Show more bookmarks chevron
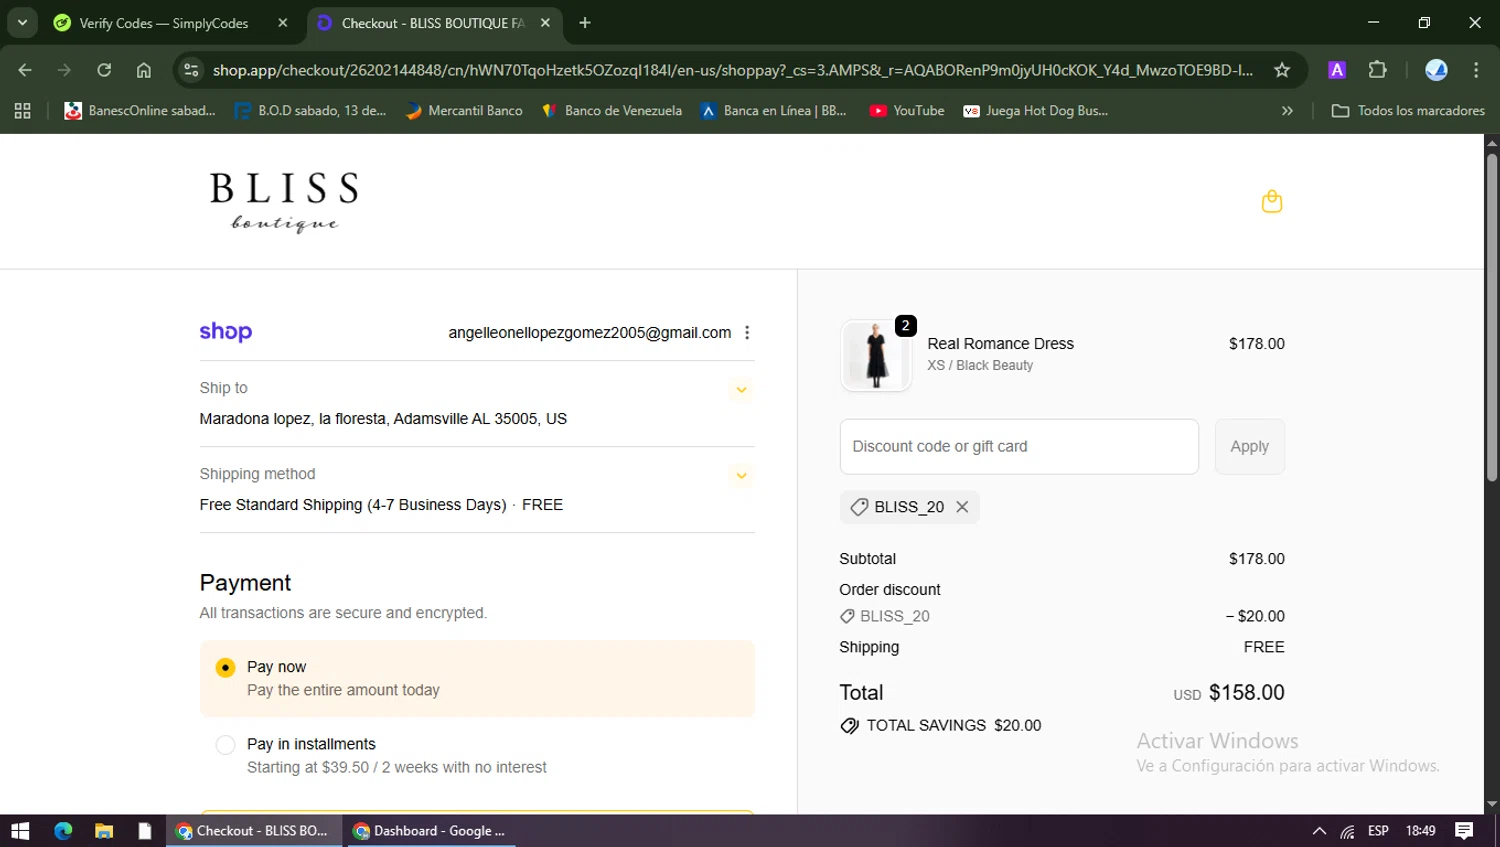 pyautogui.click(x=1287, y=111)
